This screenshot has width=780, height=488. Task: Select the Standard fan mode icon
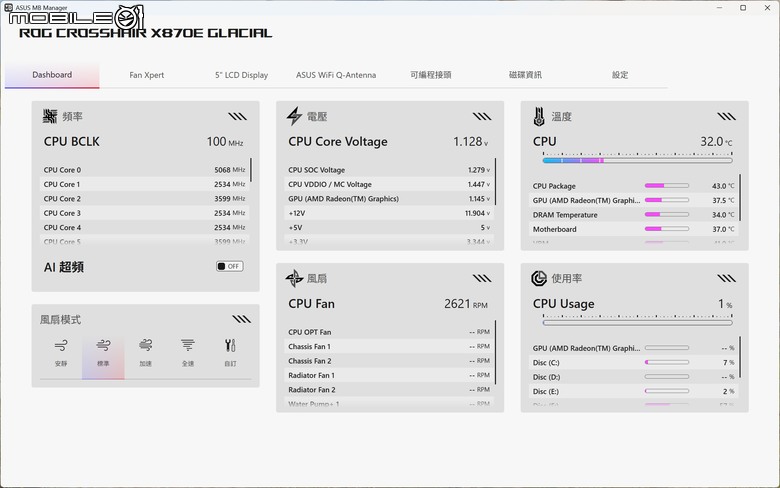[103, 345]
